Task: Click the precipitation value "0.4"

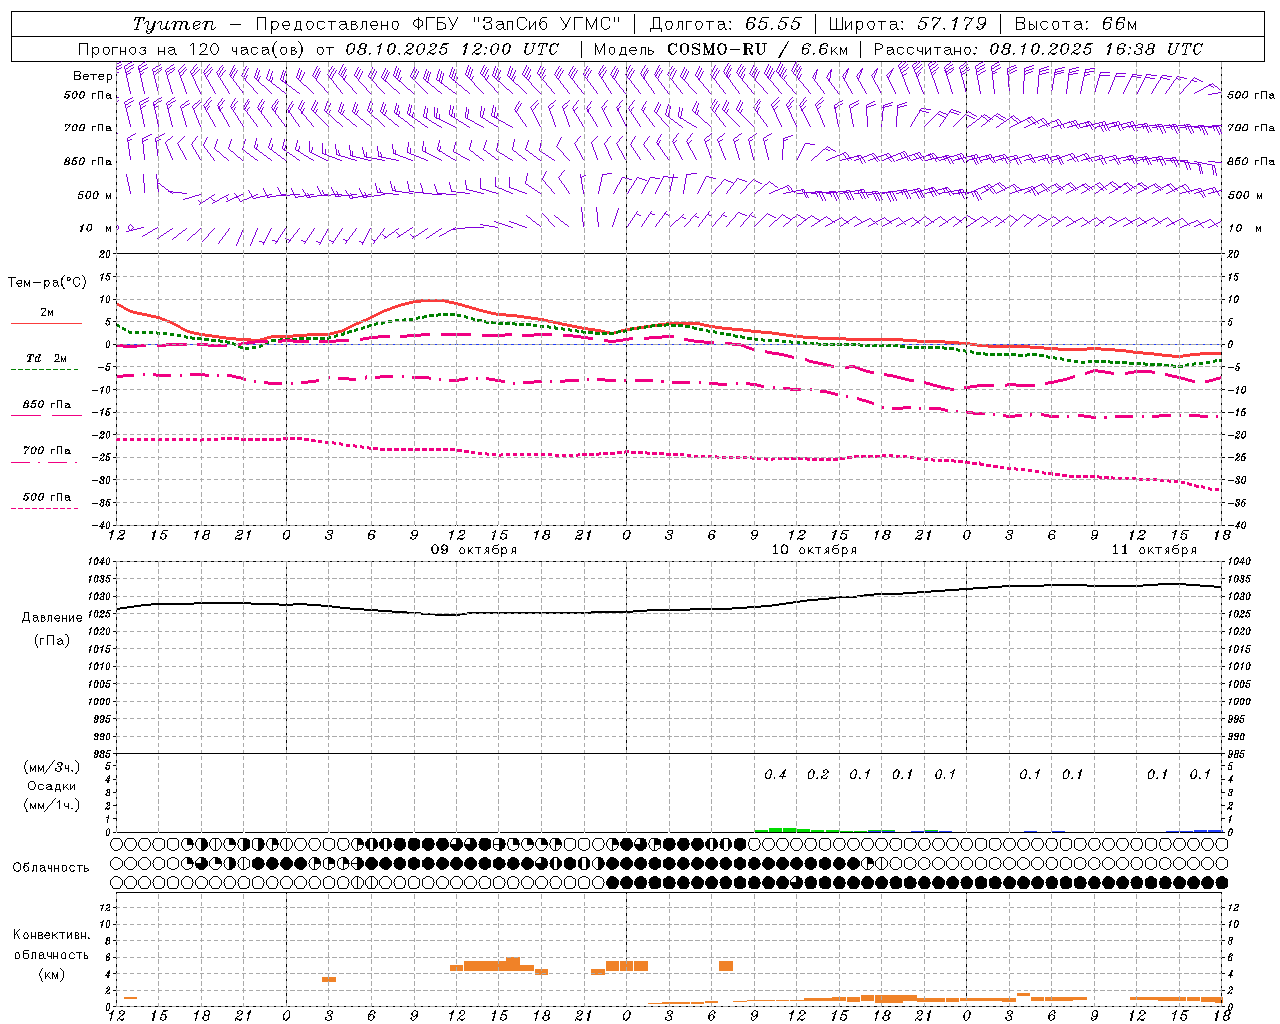Action: coord(776,774)
